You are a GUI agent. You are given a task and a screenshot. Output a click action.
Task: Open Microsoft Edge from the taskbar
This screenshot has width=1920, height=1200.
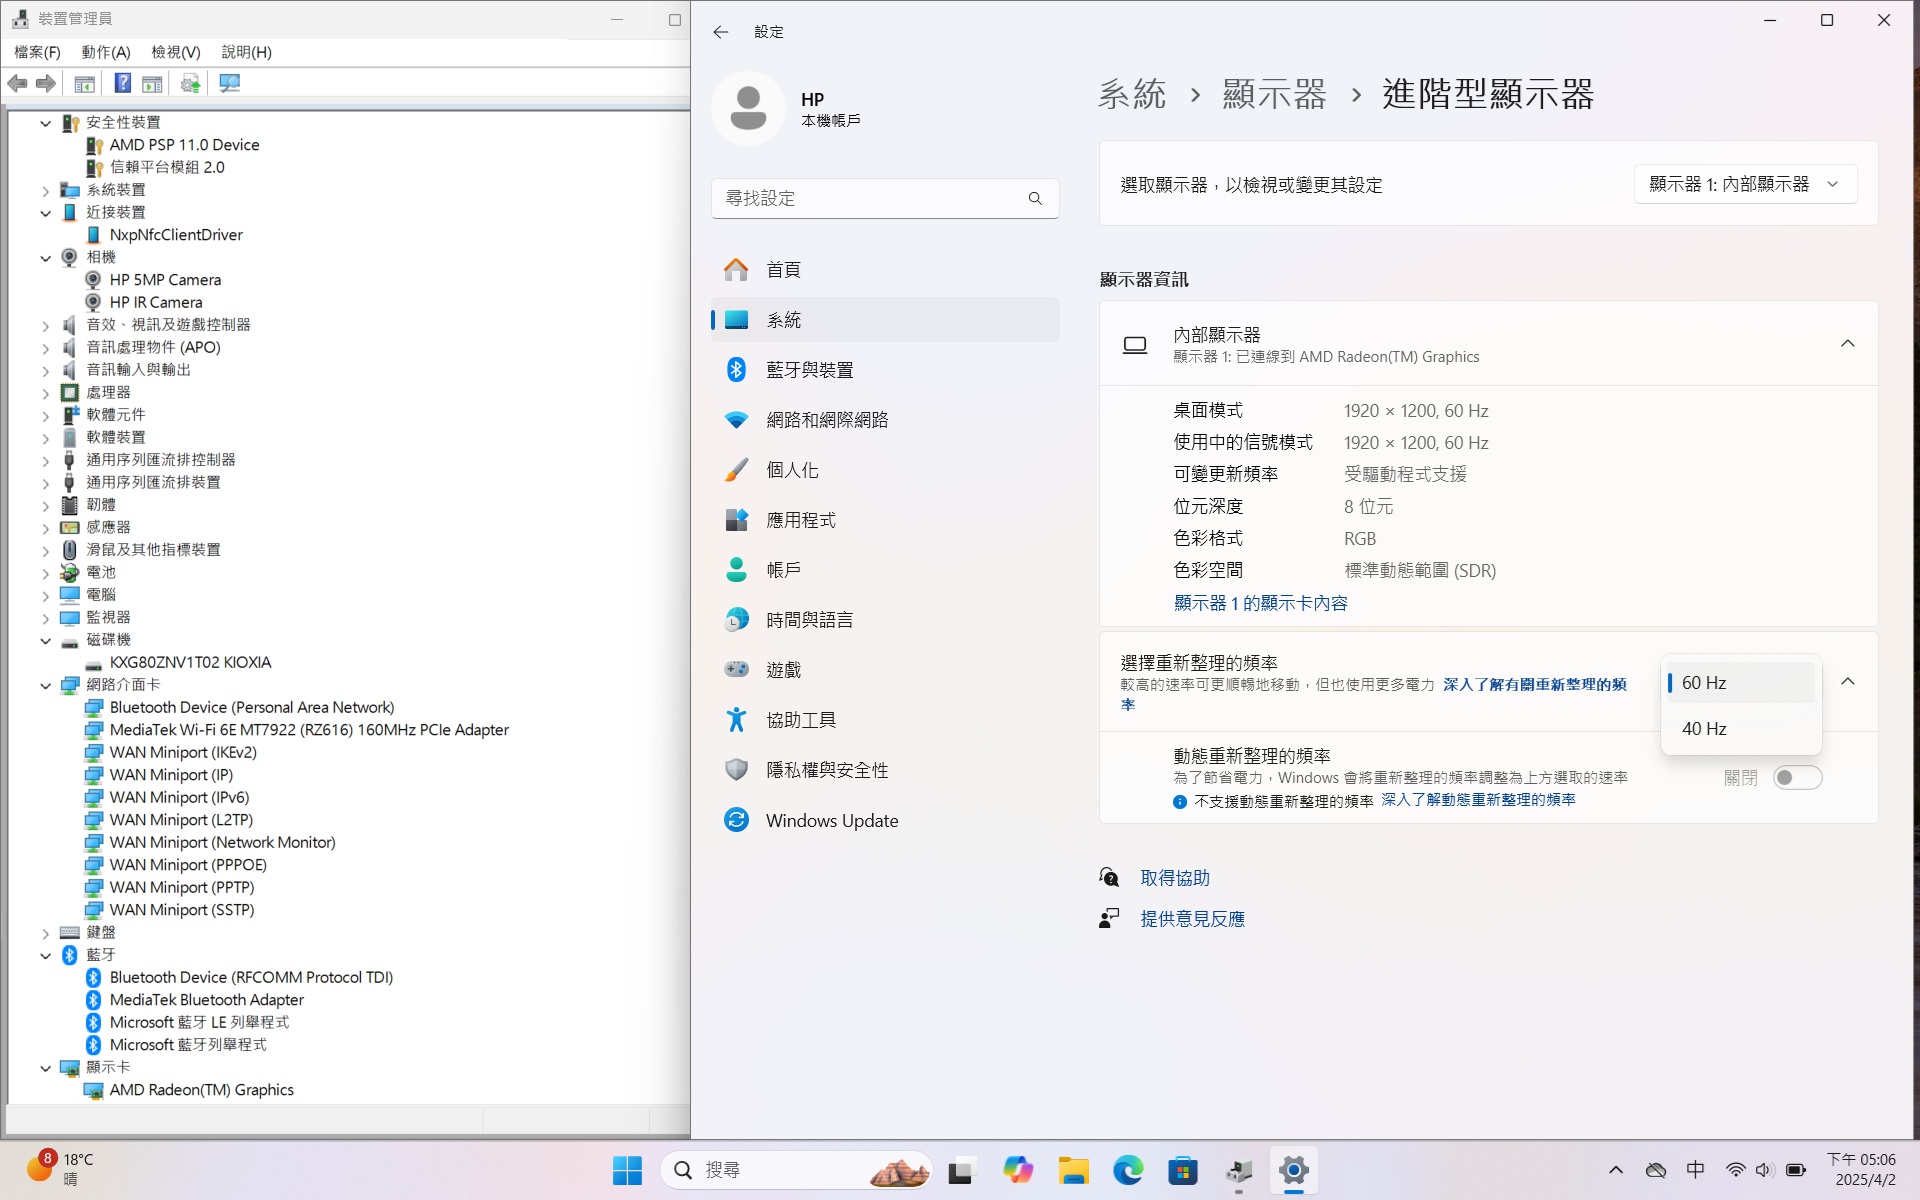point(1128,1170)
